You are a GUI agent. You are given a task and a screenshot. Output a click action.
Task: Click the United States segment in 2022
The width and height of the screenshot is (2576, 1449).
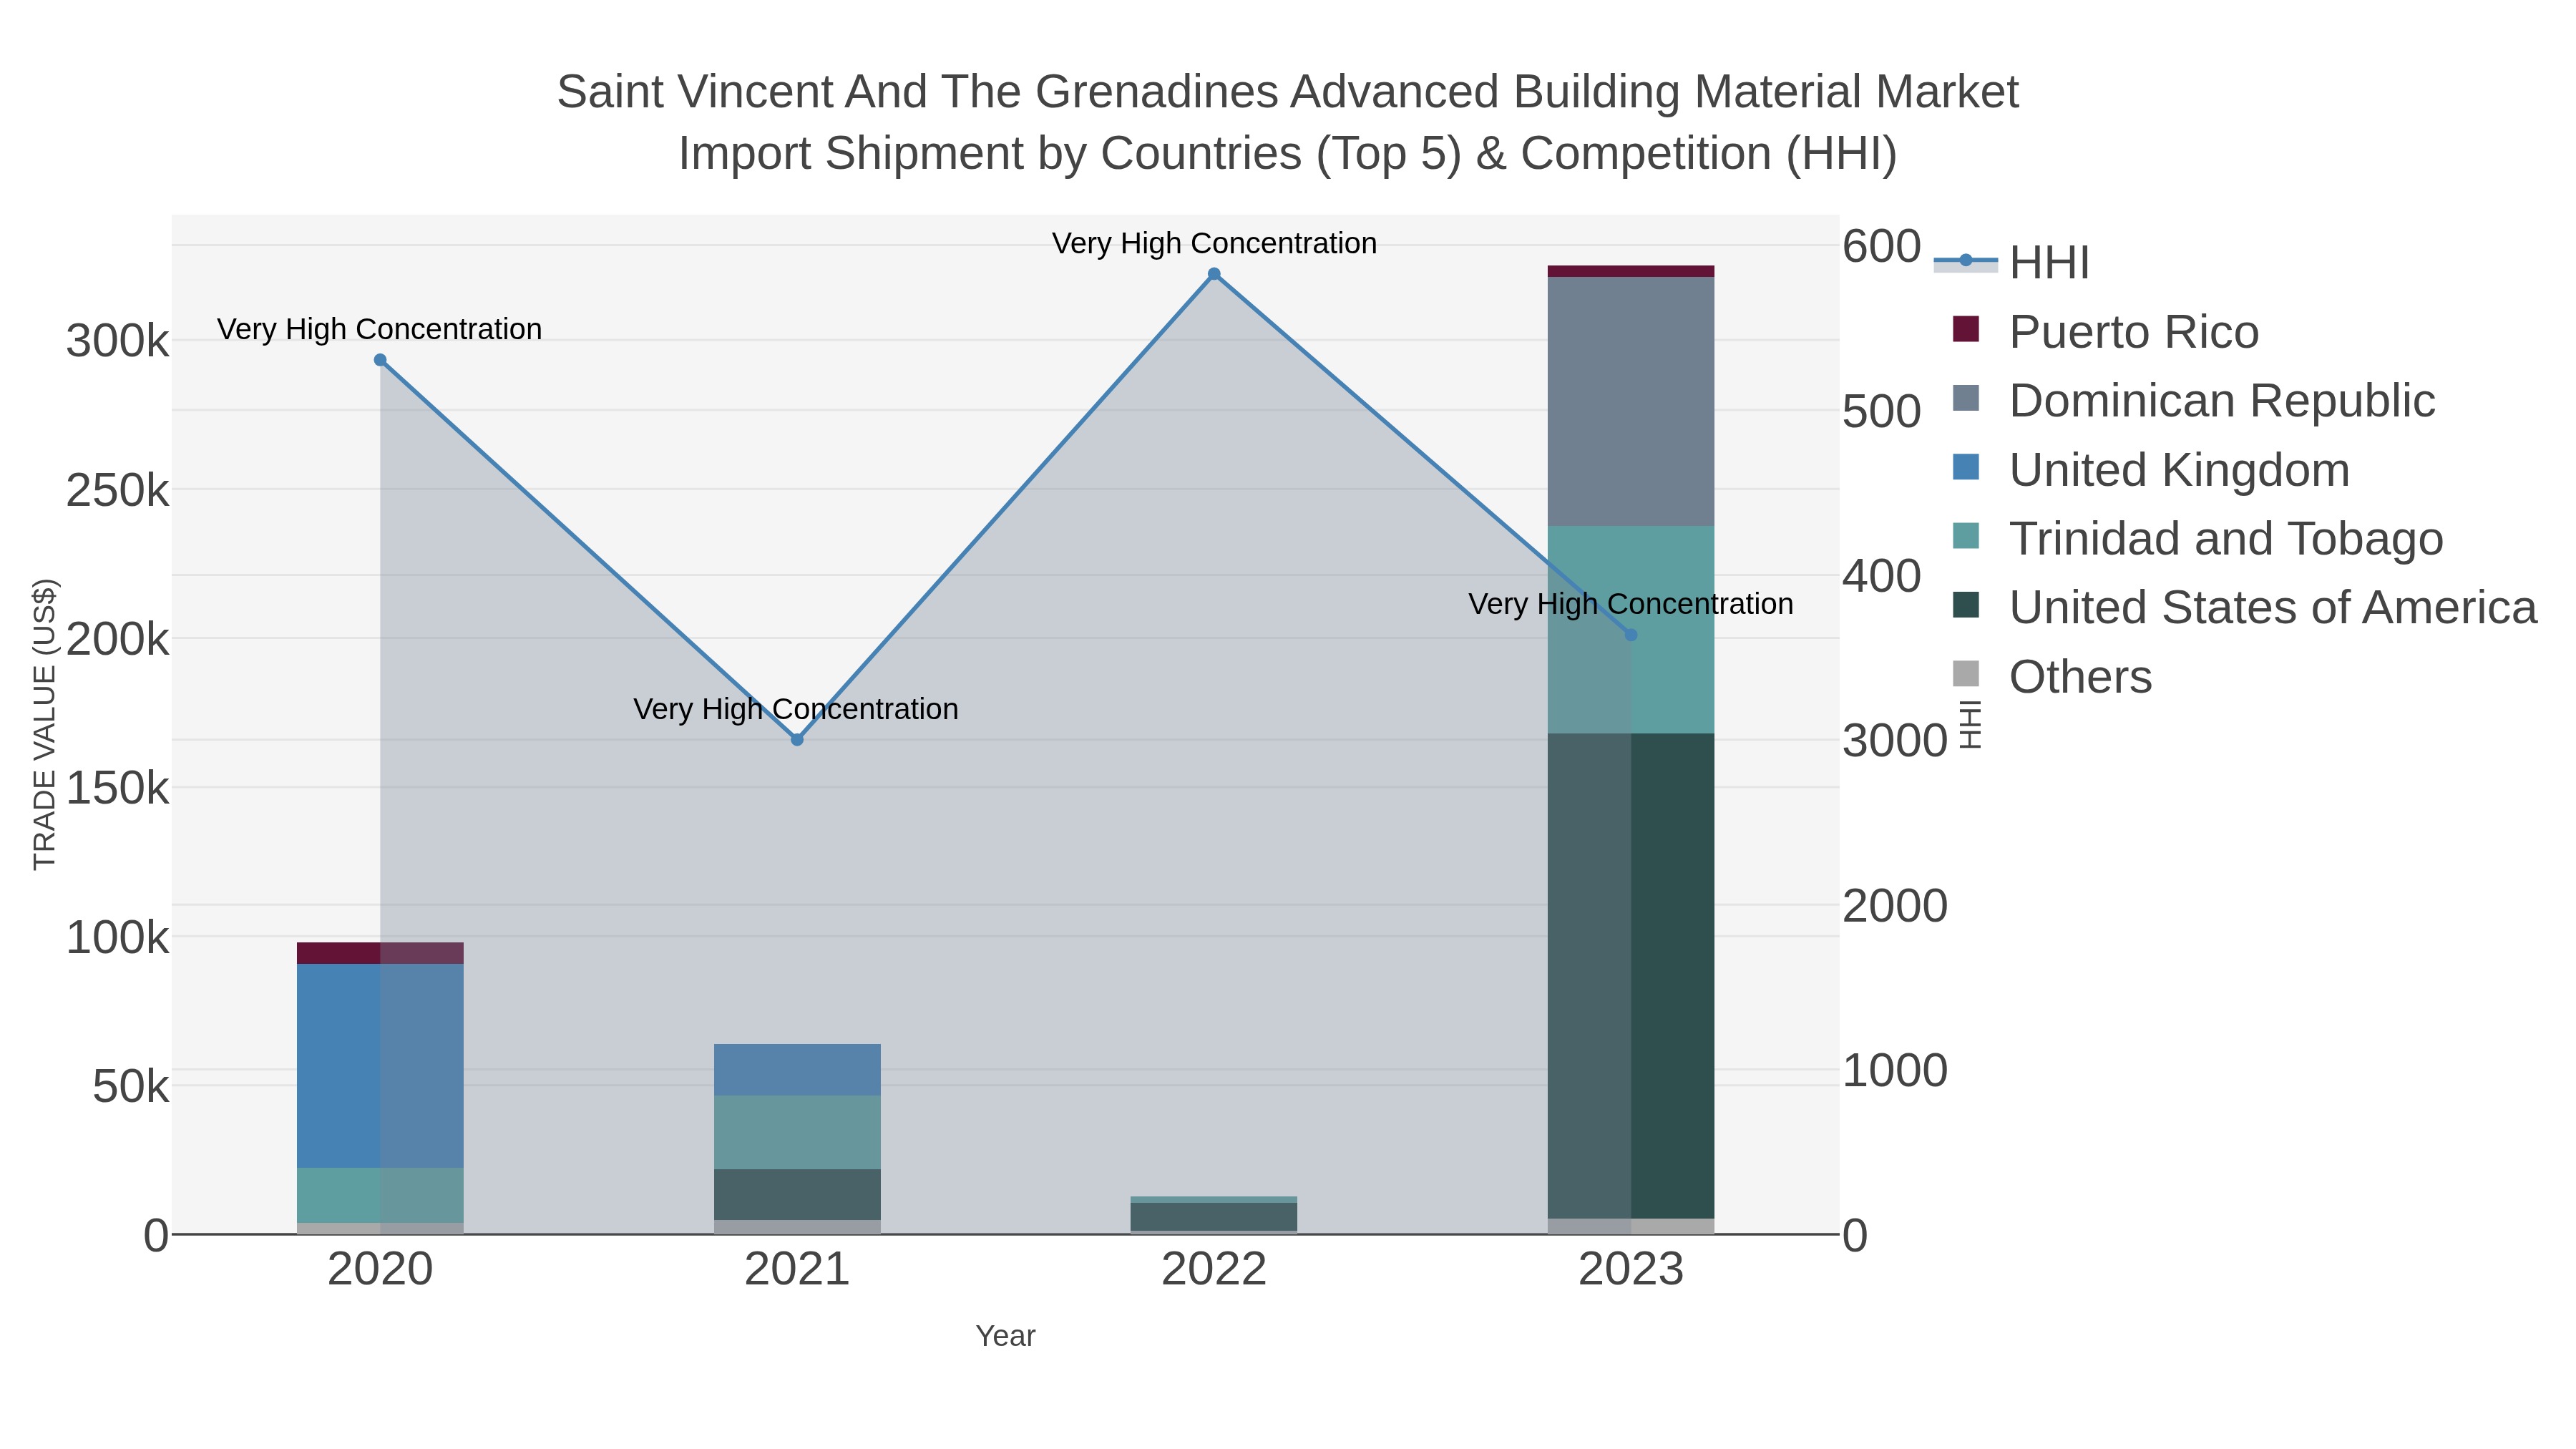click(1214, 1217)
